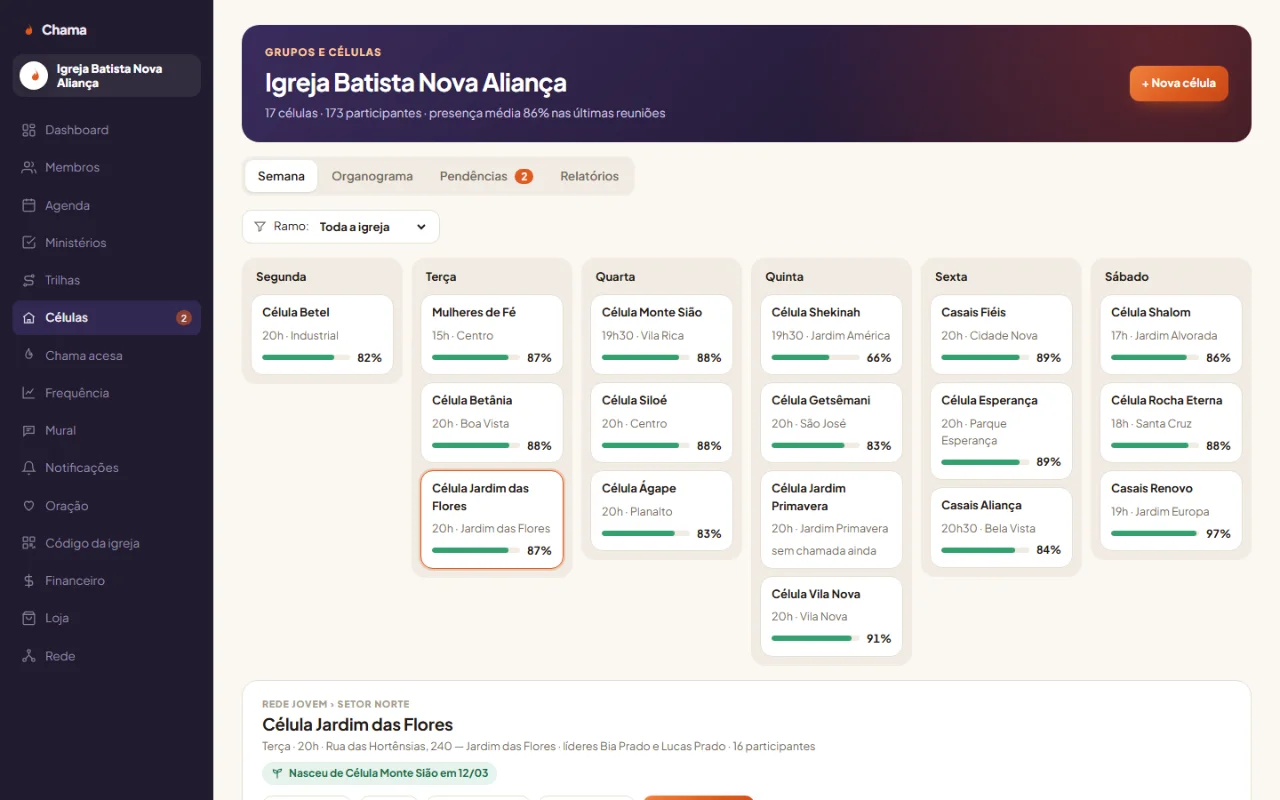Click the Agenda calendar icon
Screen dimensions: 1280x800
tap(28, 205)
